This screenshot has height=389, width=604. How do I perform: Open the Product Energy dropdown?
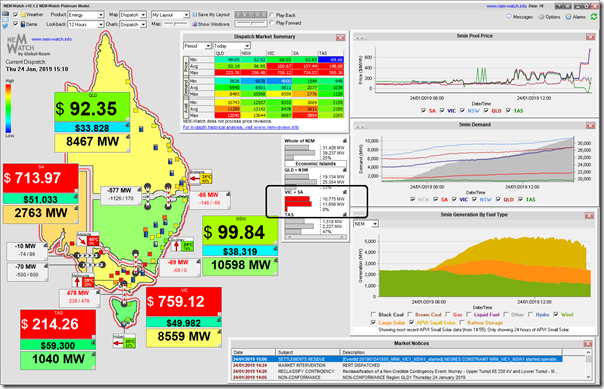tap(86, 15)
